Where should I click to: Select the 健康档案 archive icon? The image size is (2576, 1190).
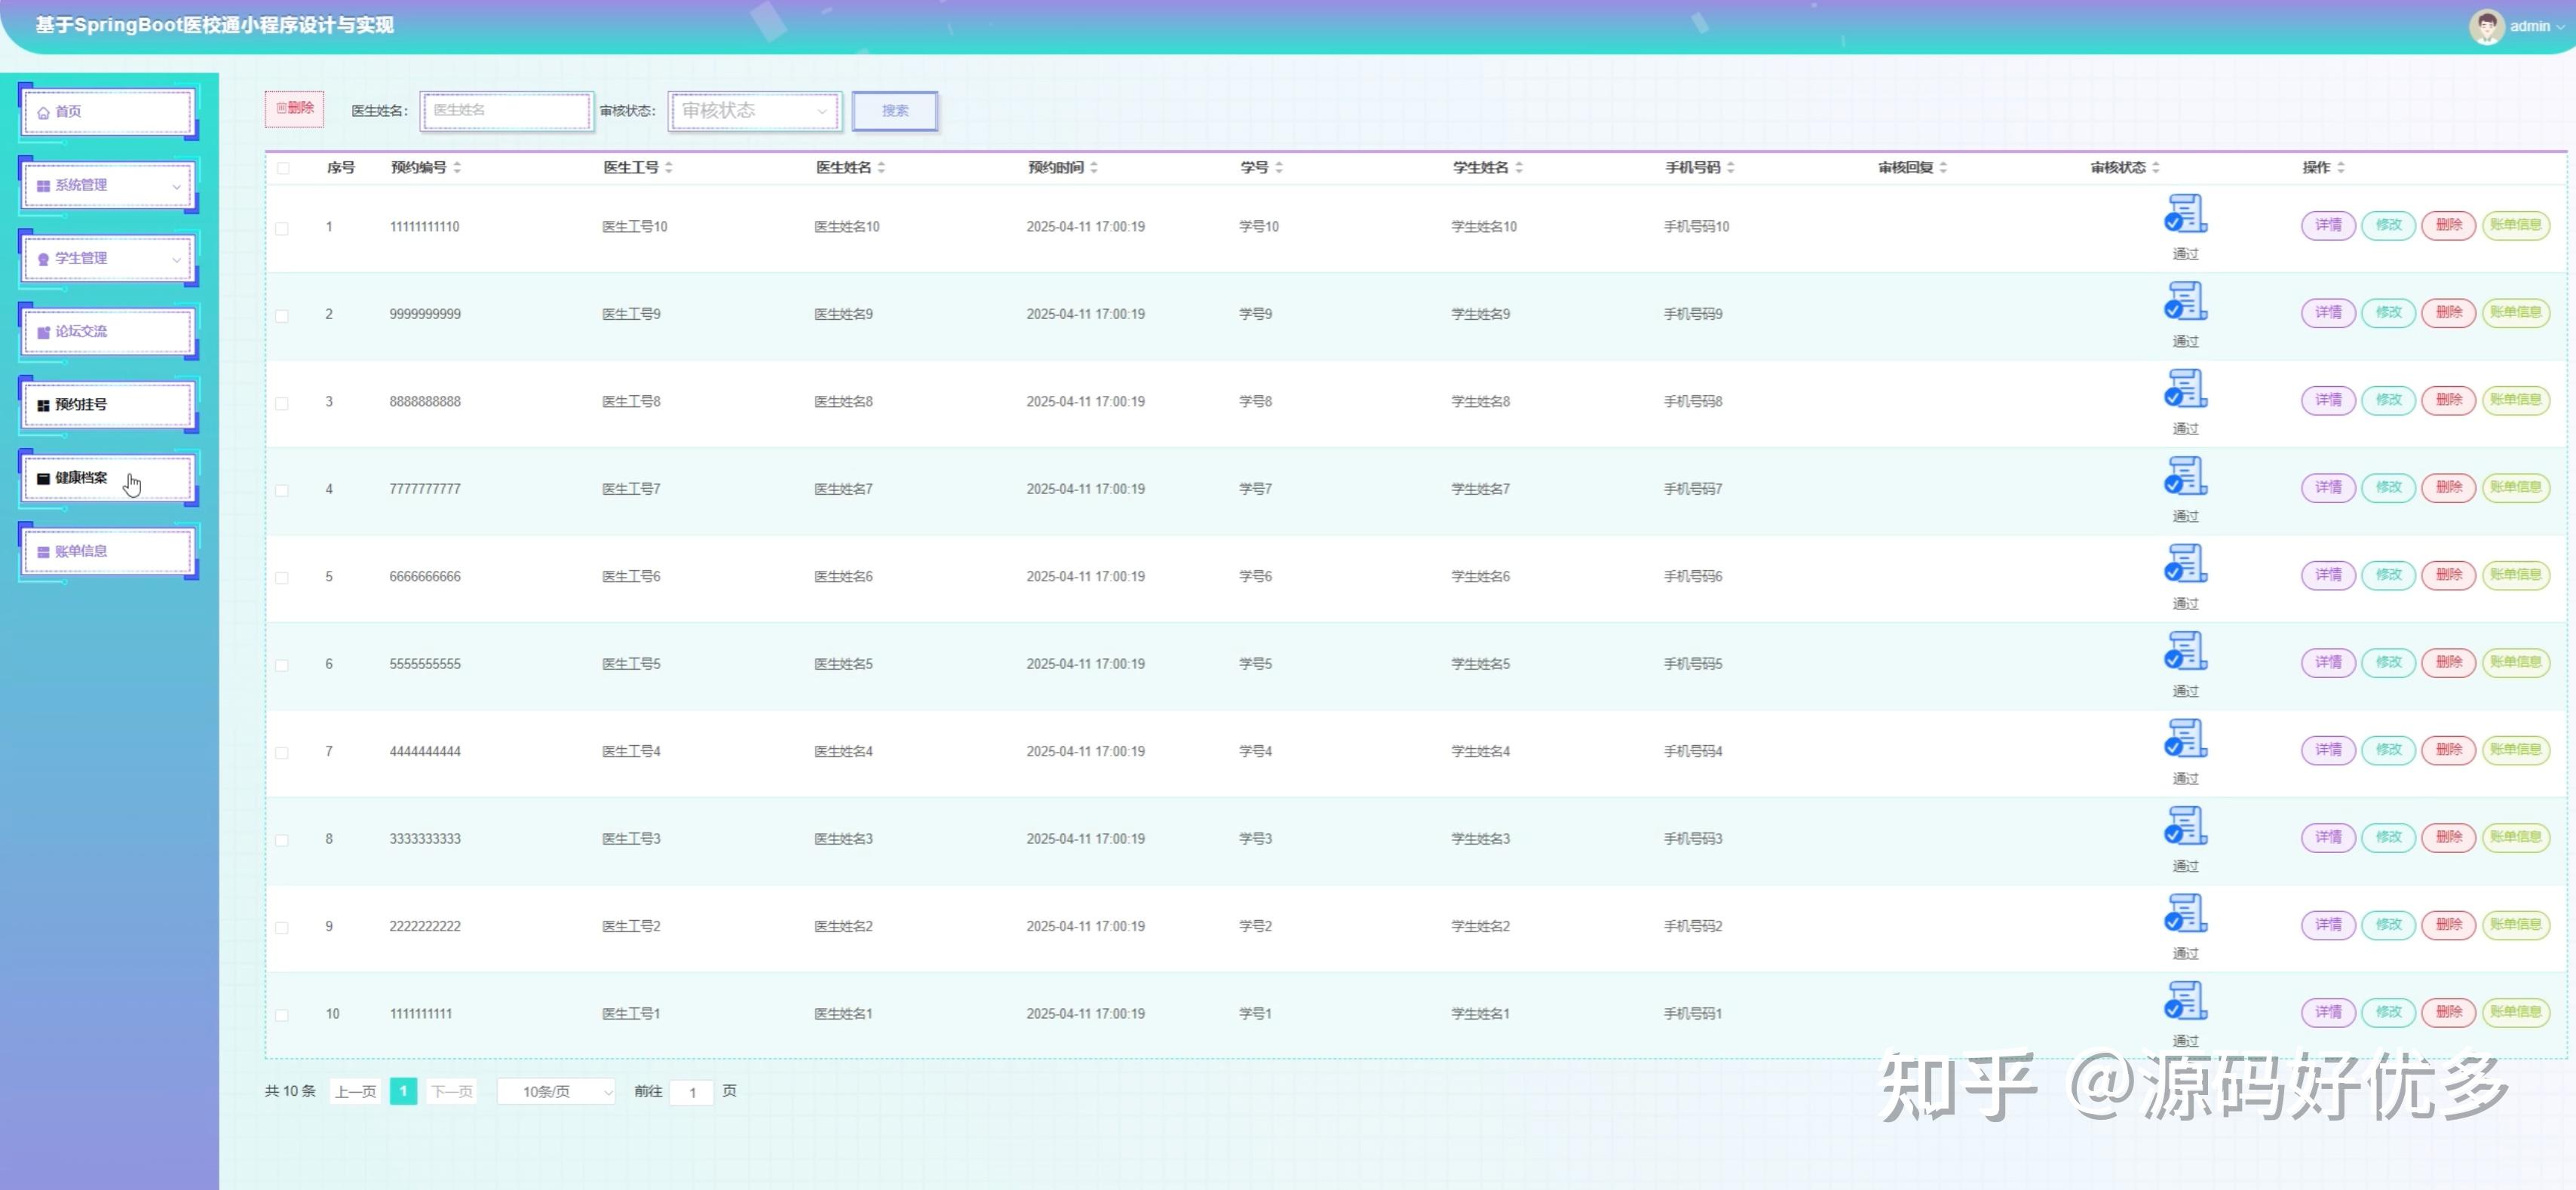coord(44,478)
